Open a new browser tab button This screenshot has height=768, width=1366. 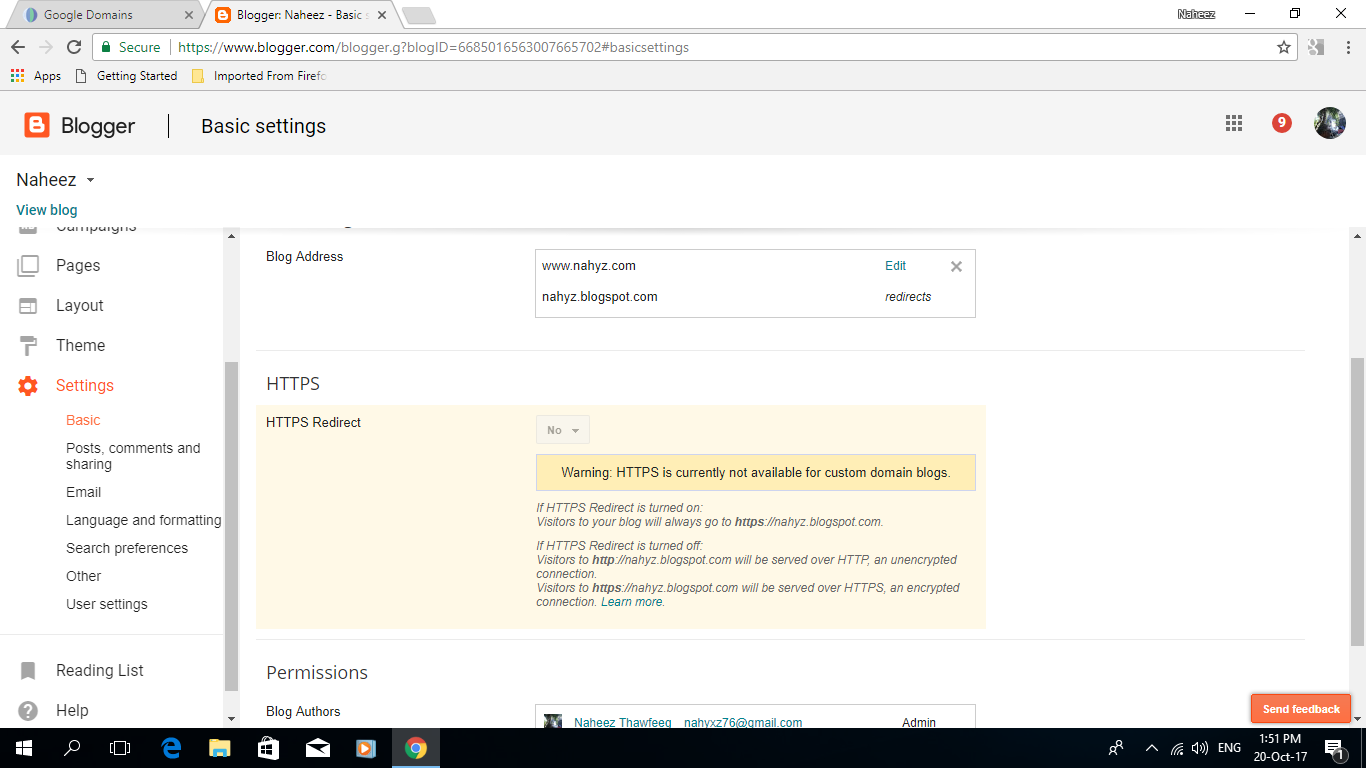(x=418, y=15)
